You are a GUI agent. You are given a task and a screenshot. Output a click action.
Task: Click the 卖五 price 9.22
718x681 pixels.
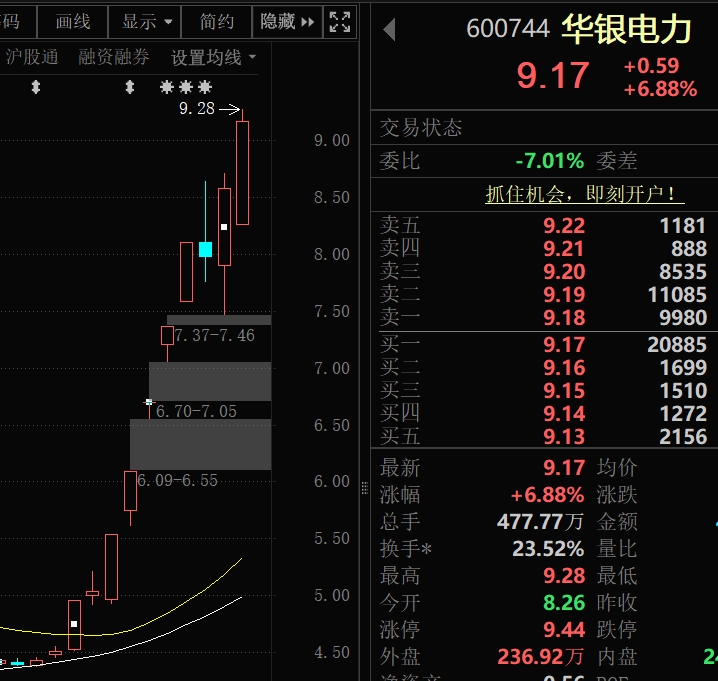564,226
